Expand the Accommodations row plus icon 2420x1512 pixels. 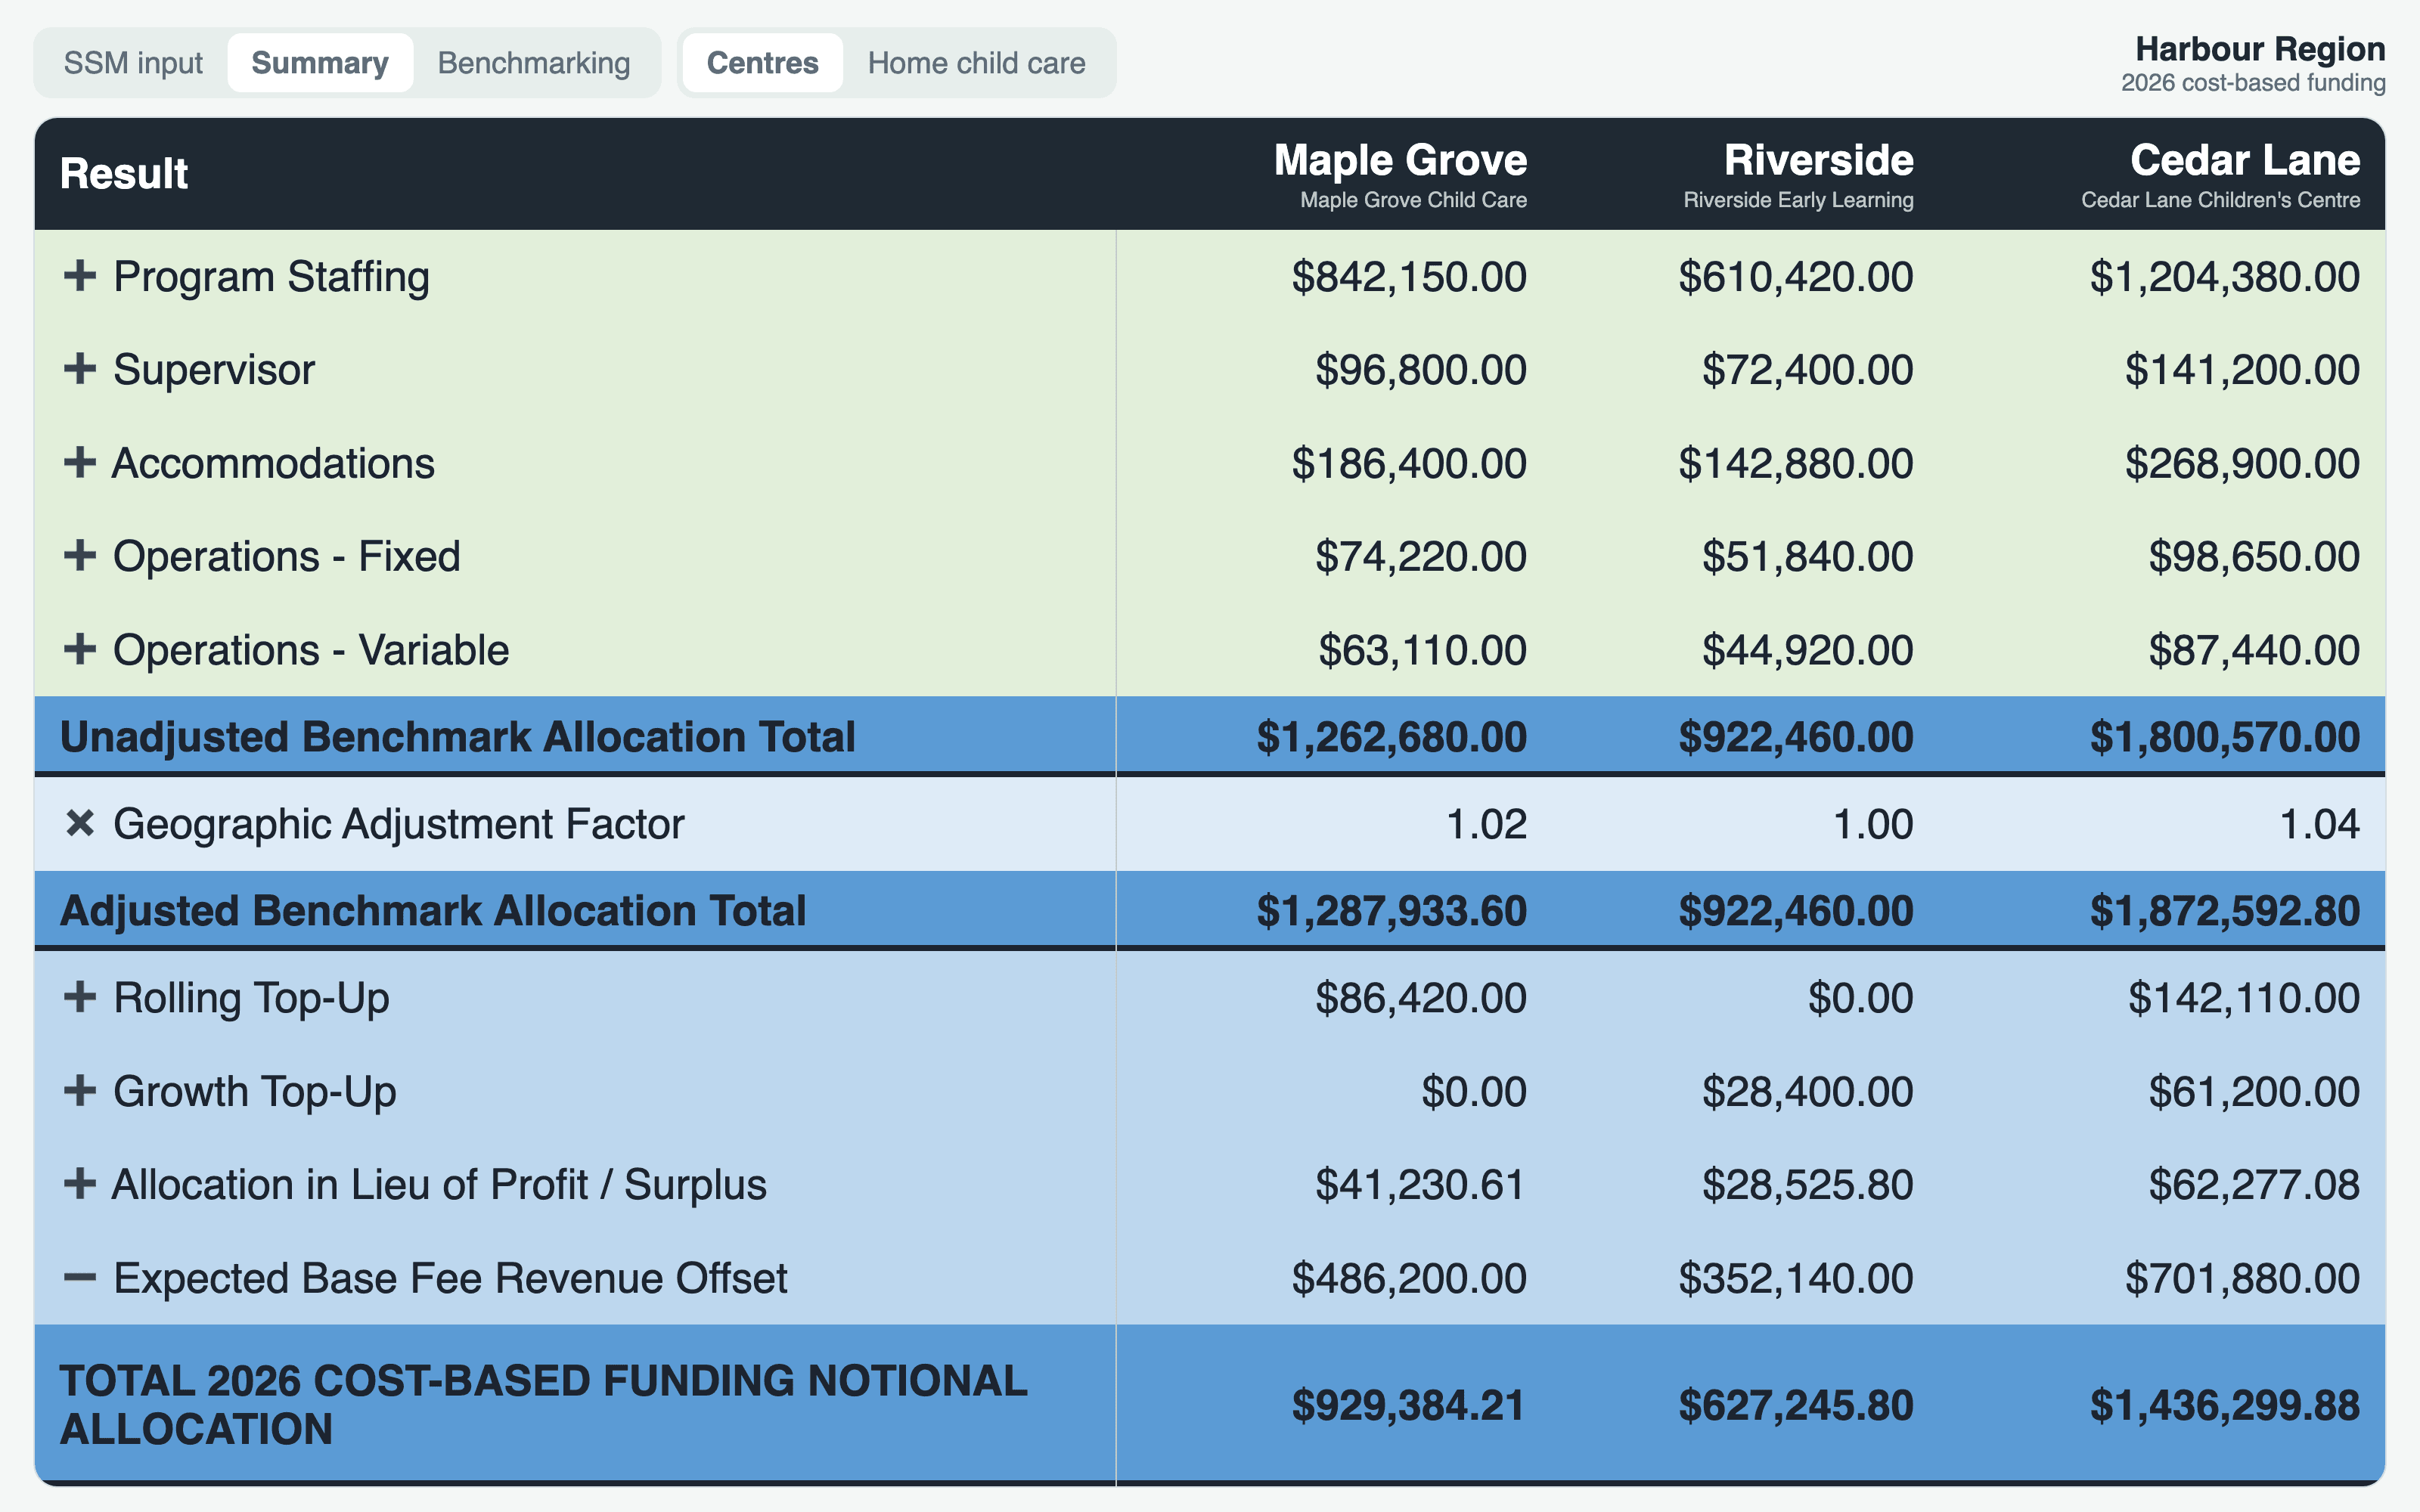(79, 463)
